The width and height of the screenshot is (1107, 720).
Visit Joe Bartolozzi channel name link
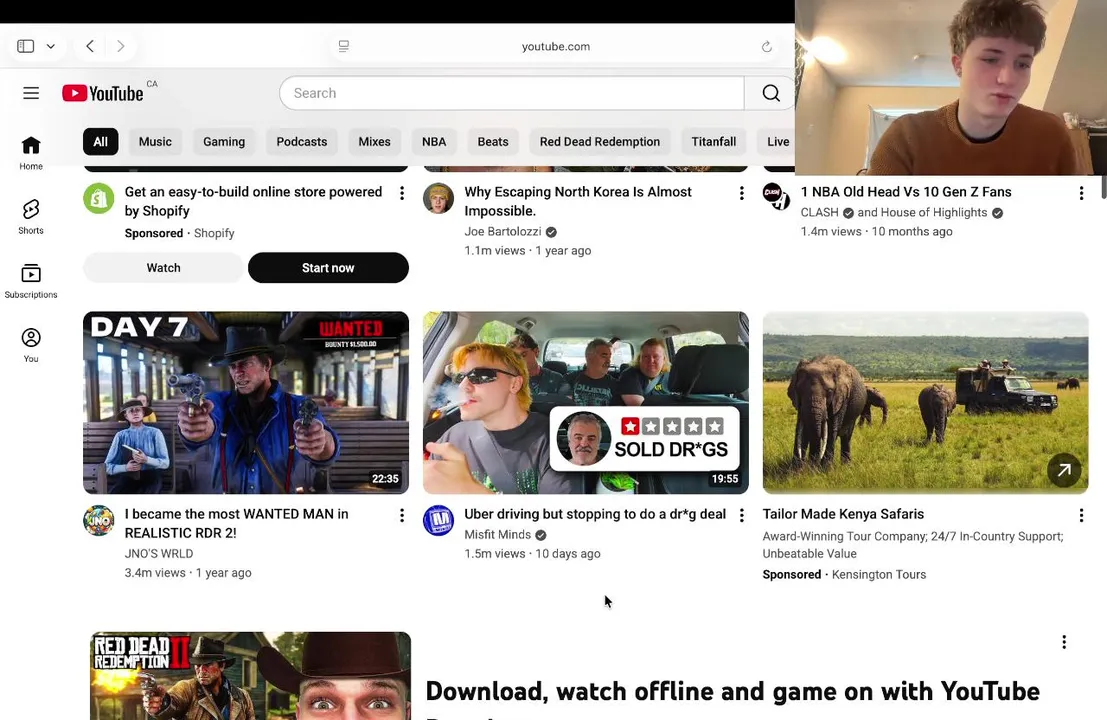[503, 232]
